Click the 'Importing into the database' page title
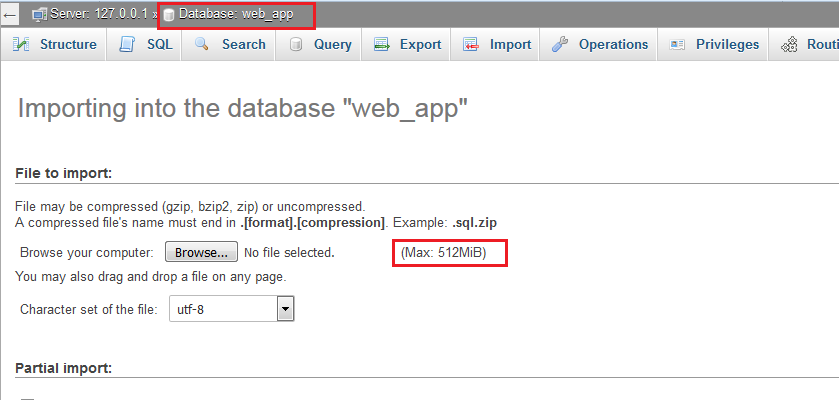This screenshot has width=839, height=400. [x=243, y=109]
